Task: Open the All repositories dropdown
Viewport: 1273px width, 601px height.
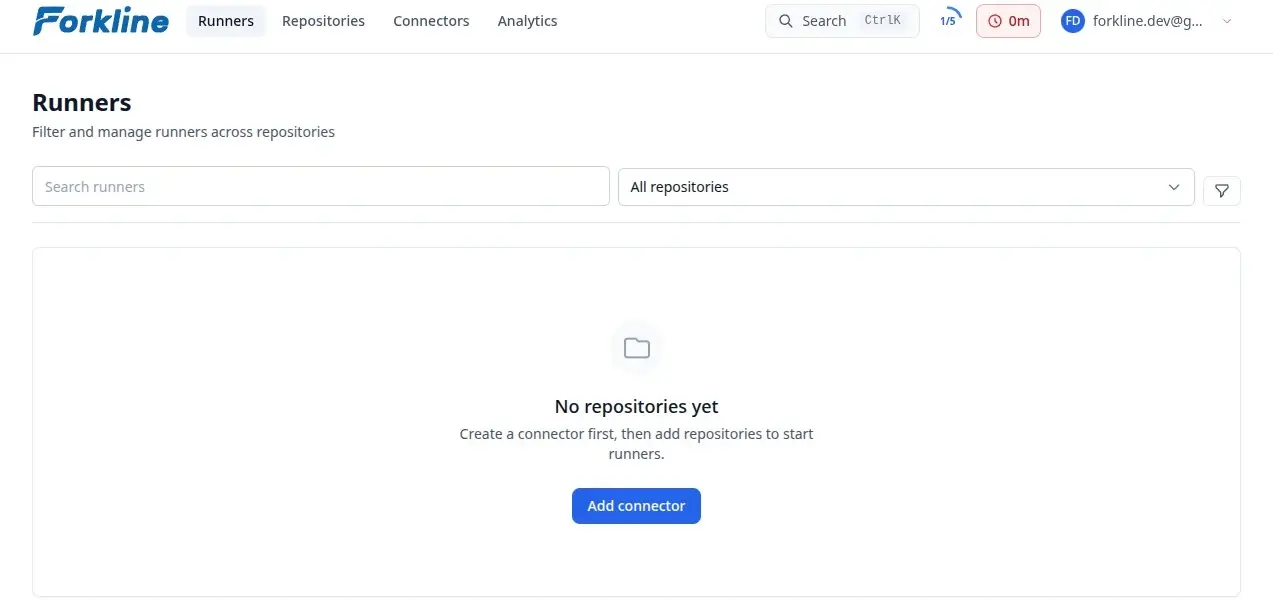Action: (x=907, y=187)
